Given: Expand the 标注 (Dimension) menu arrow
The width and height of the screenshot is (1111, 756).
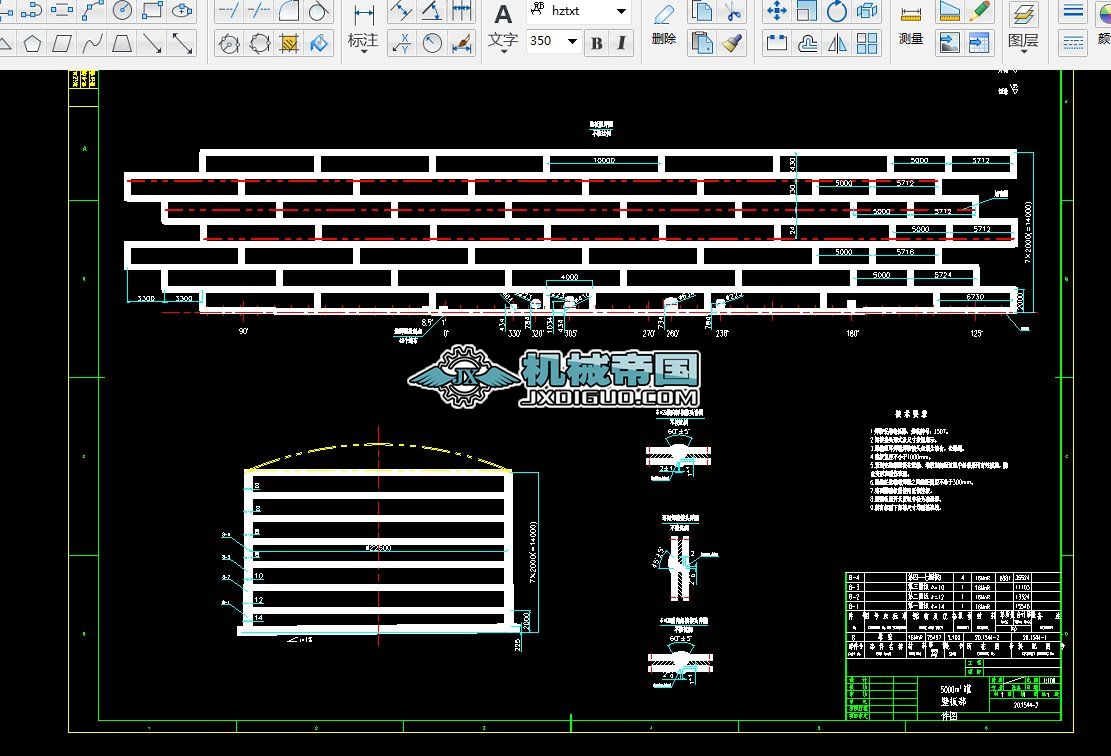Looking at the screenshot, I should (x=363, y=53).
